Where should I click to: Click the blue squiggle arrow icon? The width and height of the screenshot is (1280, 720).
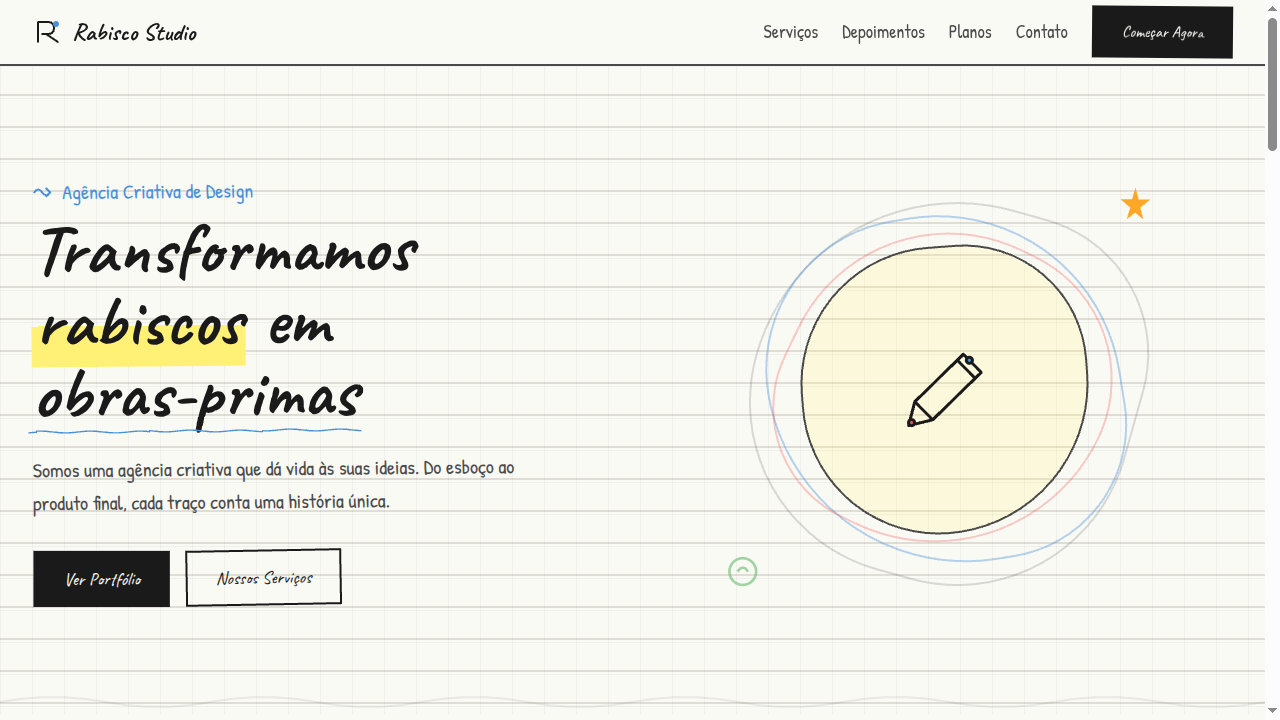(42, 192)
